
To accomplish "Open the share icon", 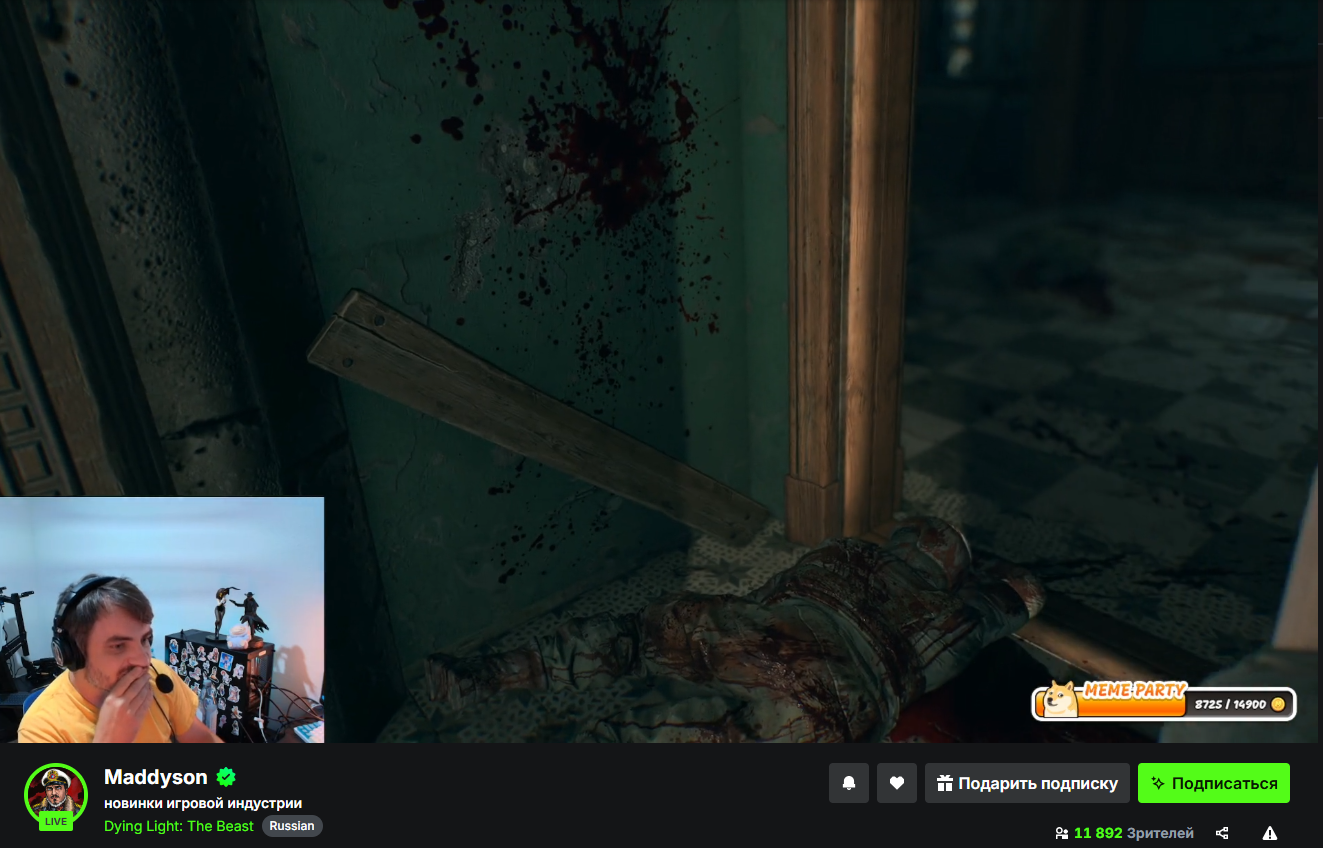I will (x=1222, y=833).
